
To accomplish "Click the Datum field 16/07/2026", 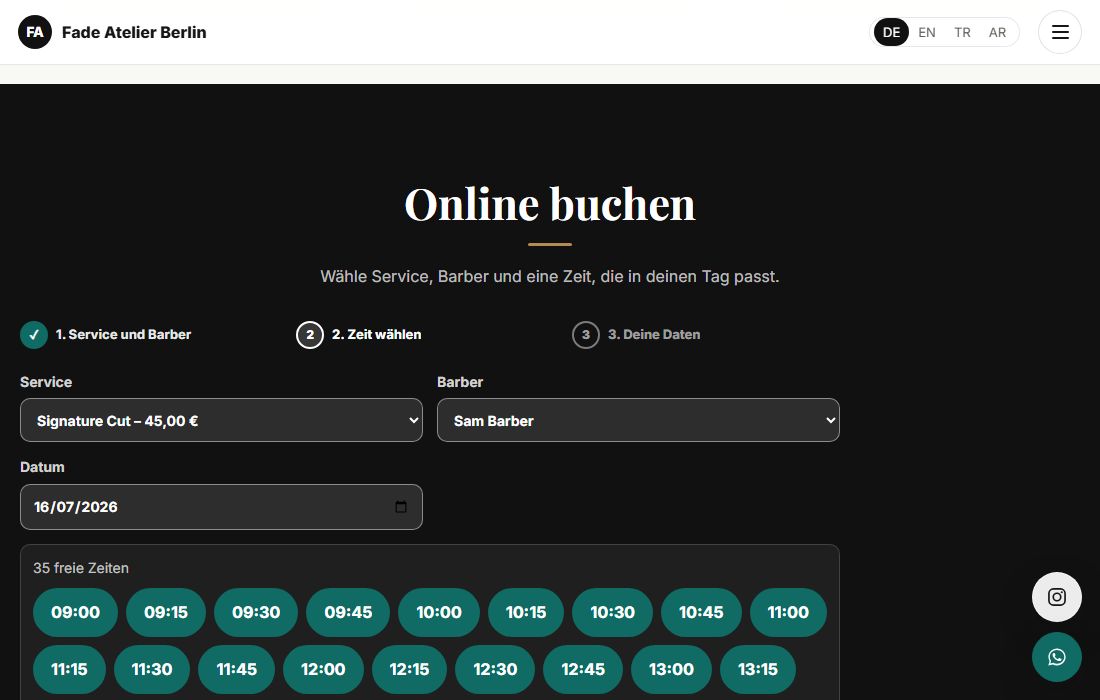I will (x=221, y=506).
